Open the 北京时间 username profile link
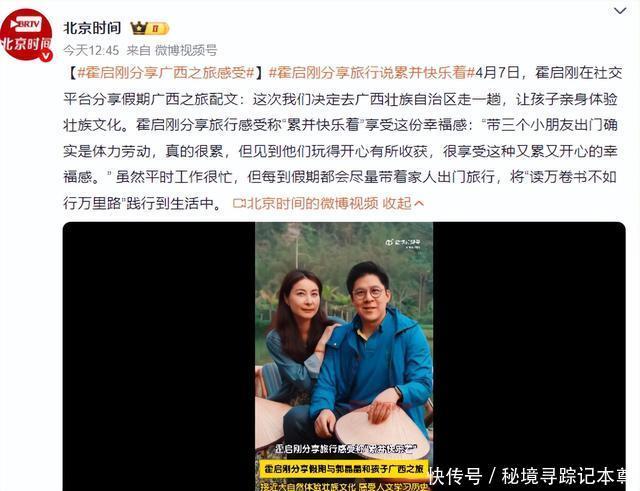The image size is (640, 491). (x=92, y=28)
